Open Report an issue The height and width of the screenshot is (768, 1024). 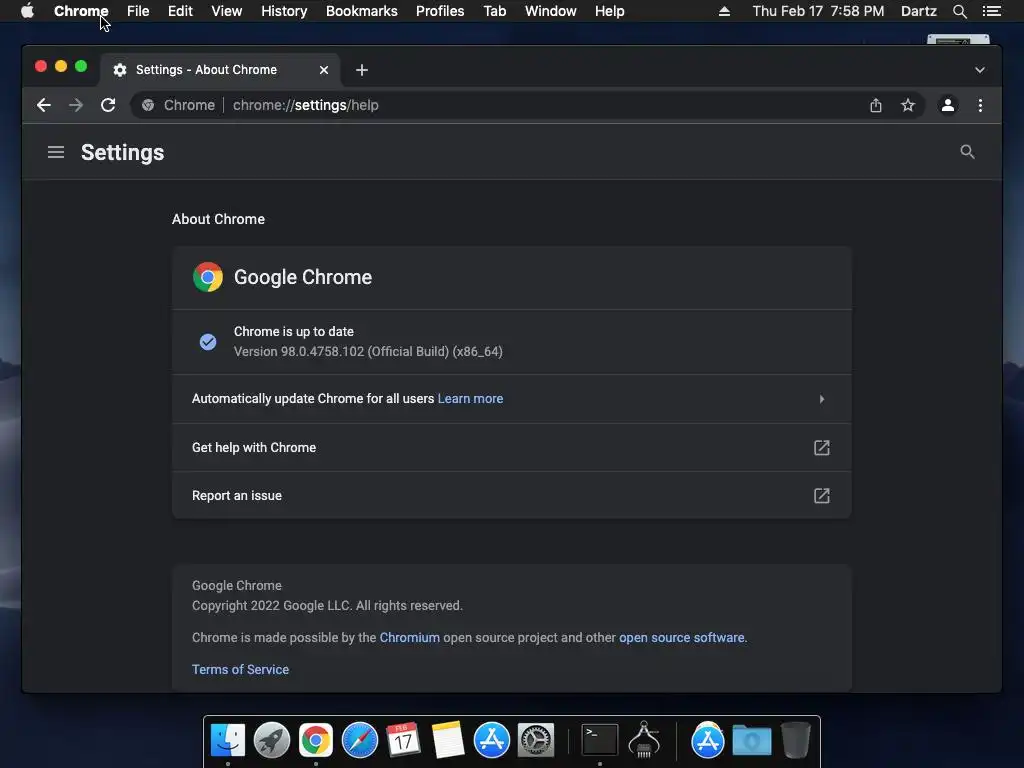coord(511,496)
